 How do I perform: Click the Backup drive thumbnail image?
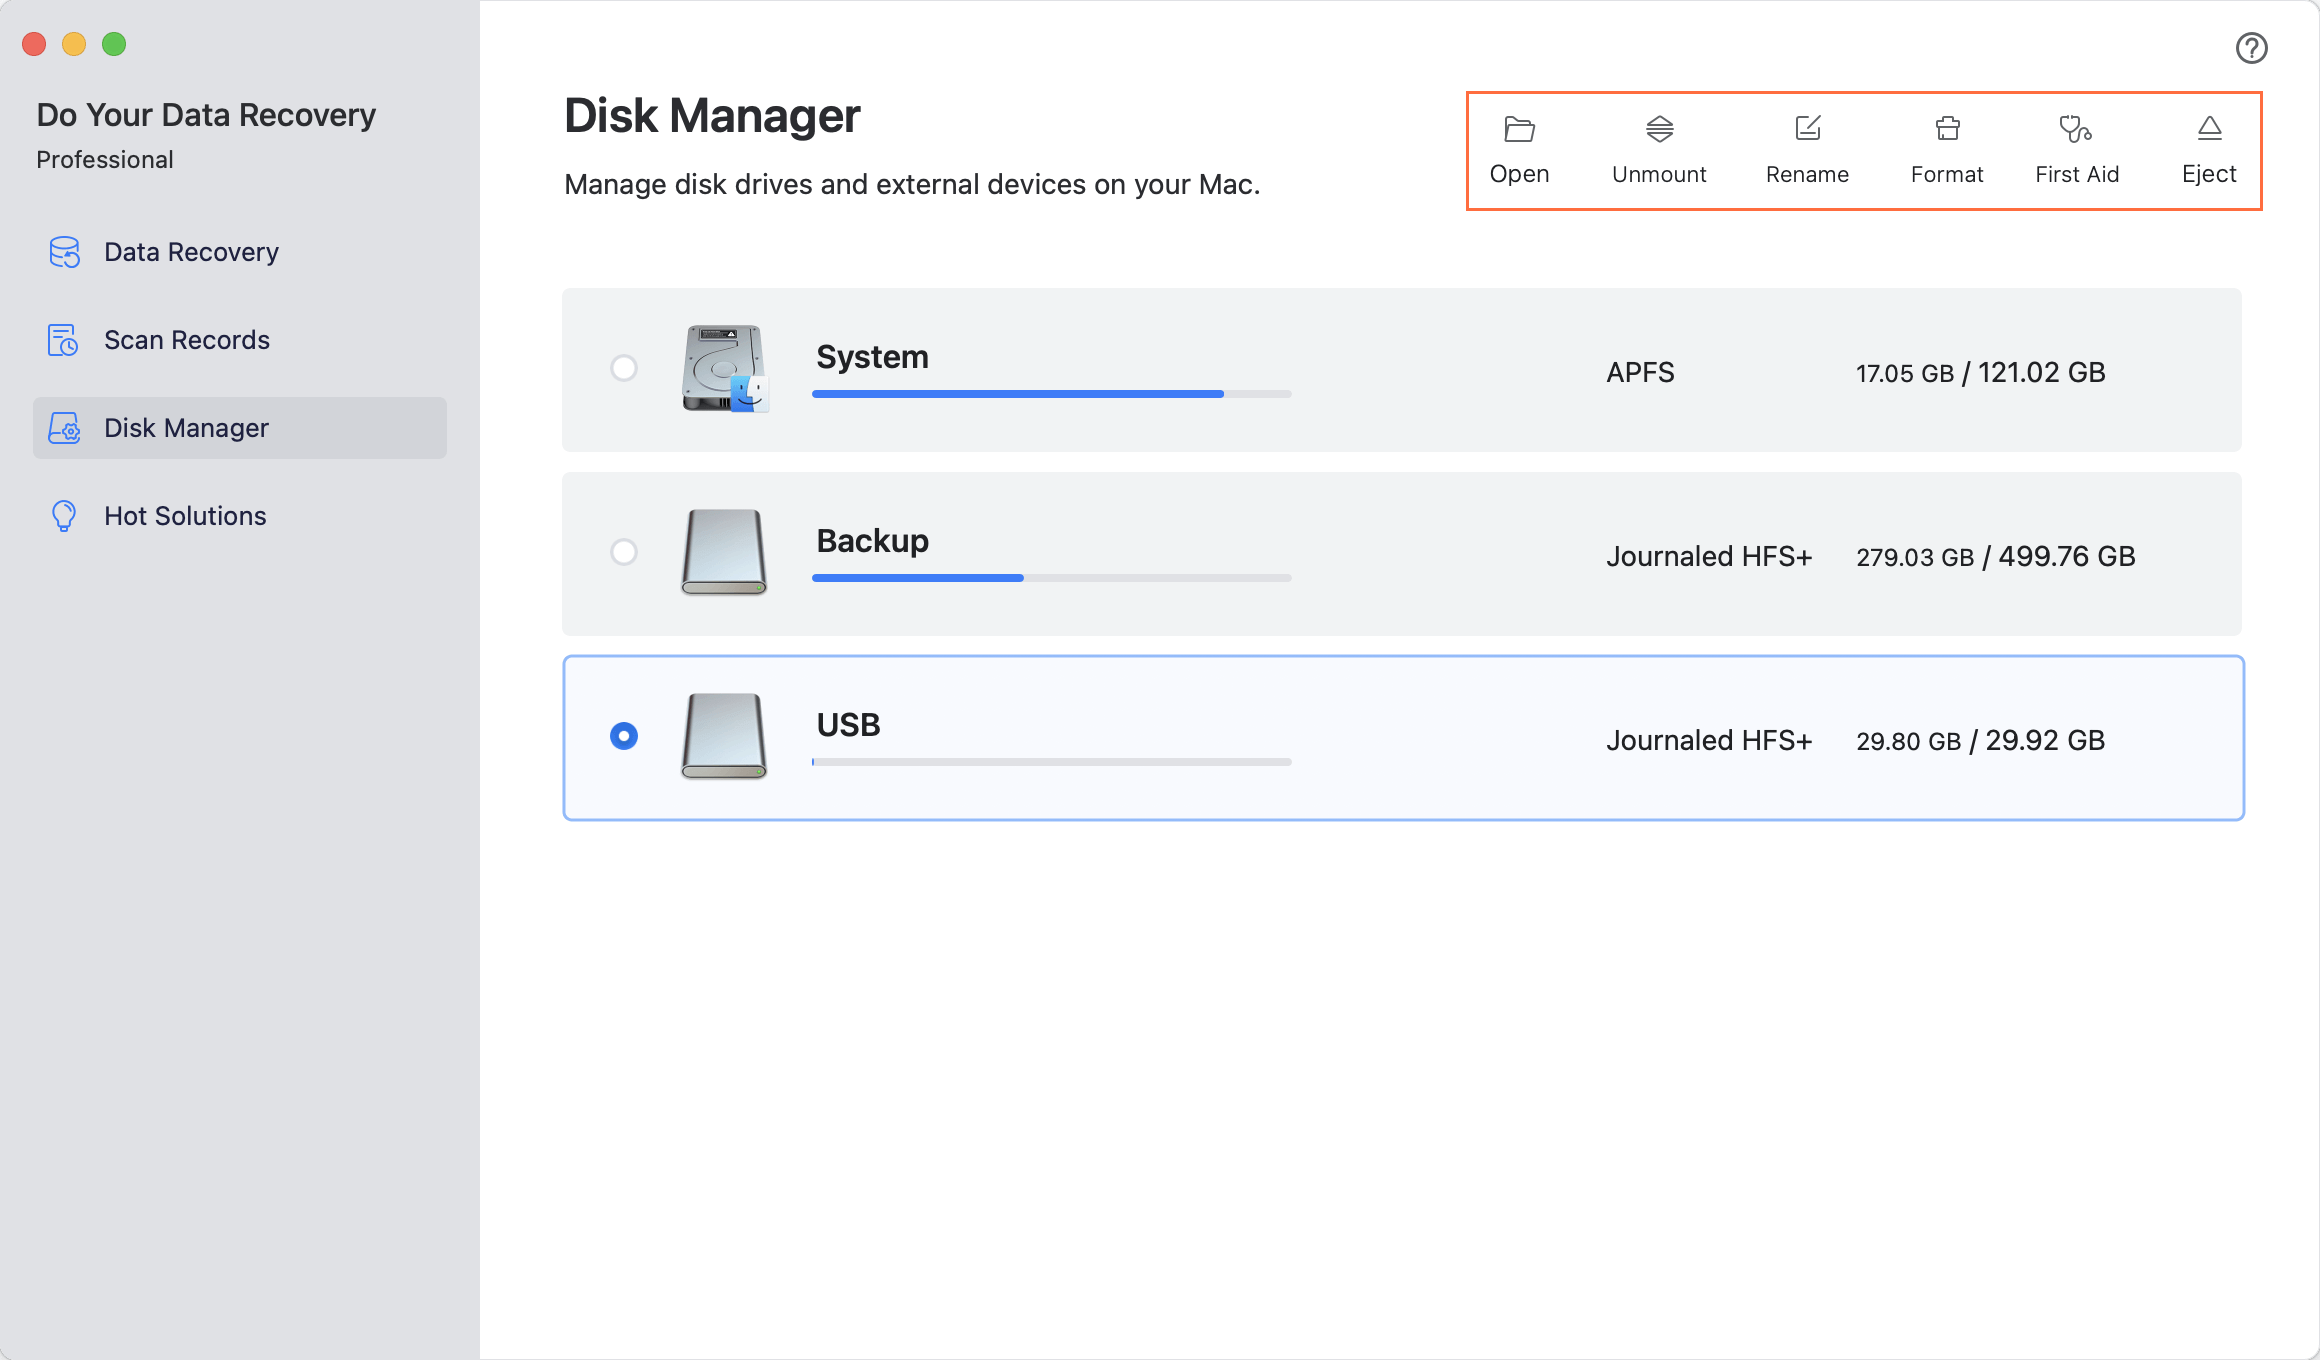[724, 552]
